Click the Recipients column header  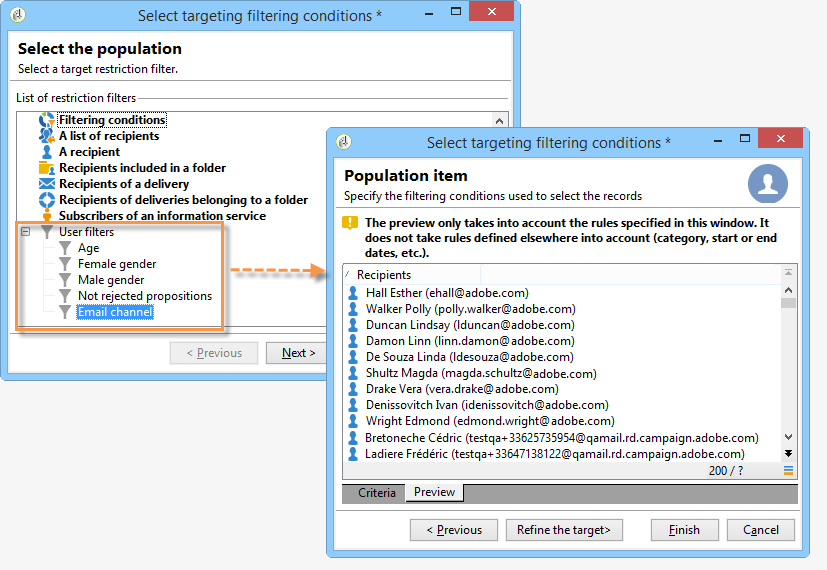point(412,275)
